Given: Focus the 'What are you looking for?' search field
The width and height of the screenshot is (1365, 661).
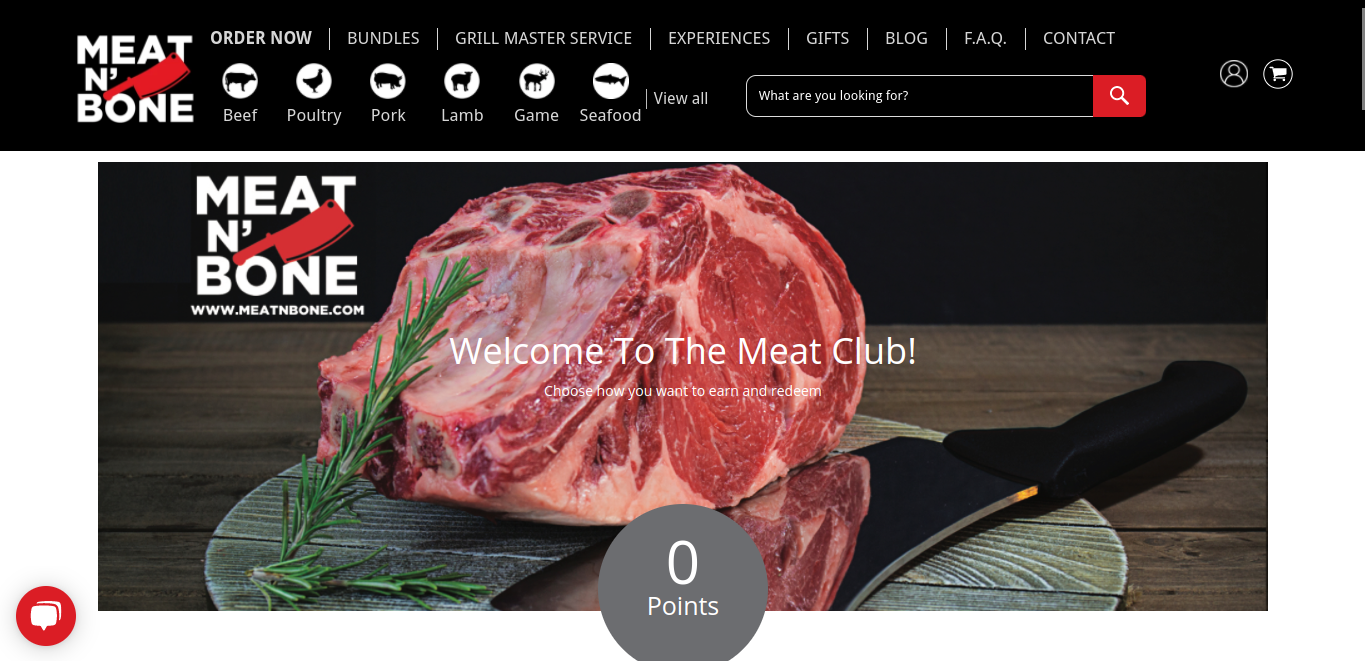Looking at the screenshot, I should (x=920, y=96).
